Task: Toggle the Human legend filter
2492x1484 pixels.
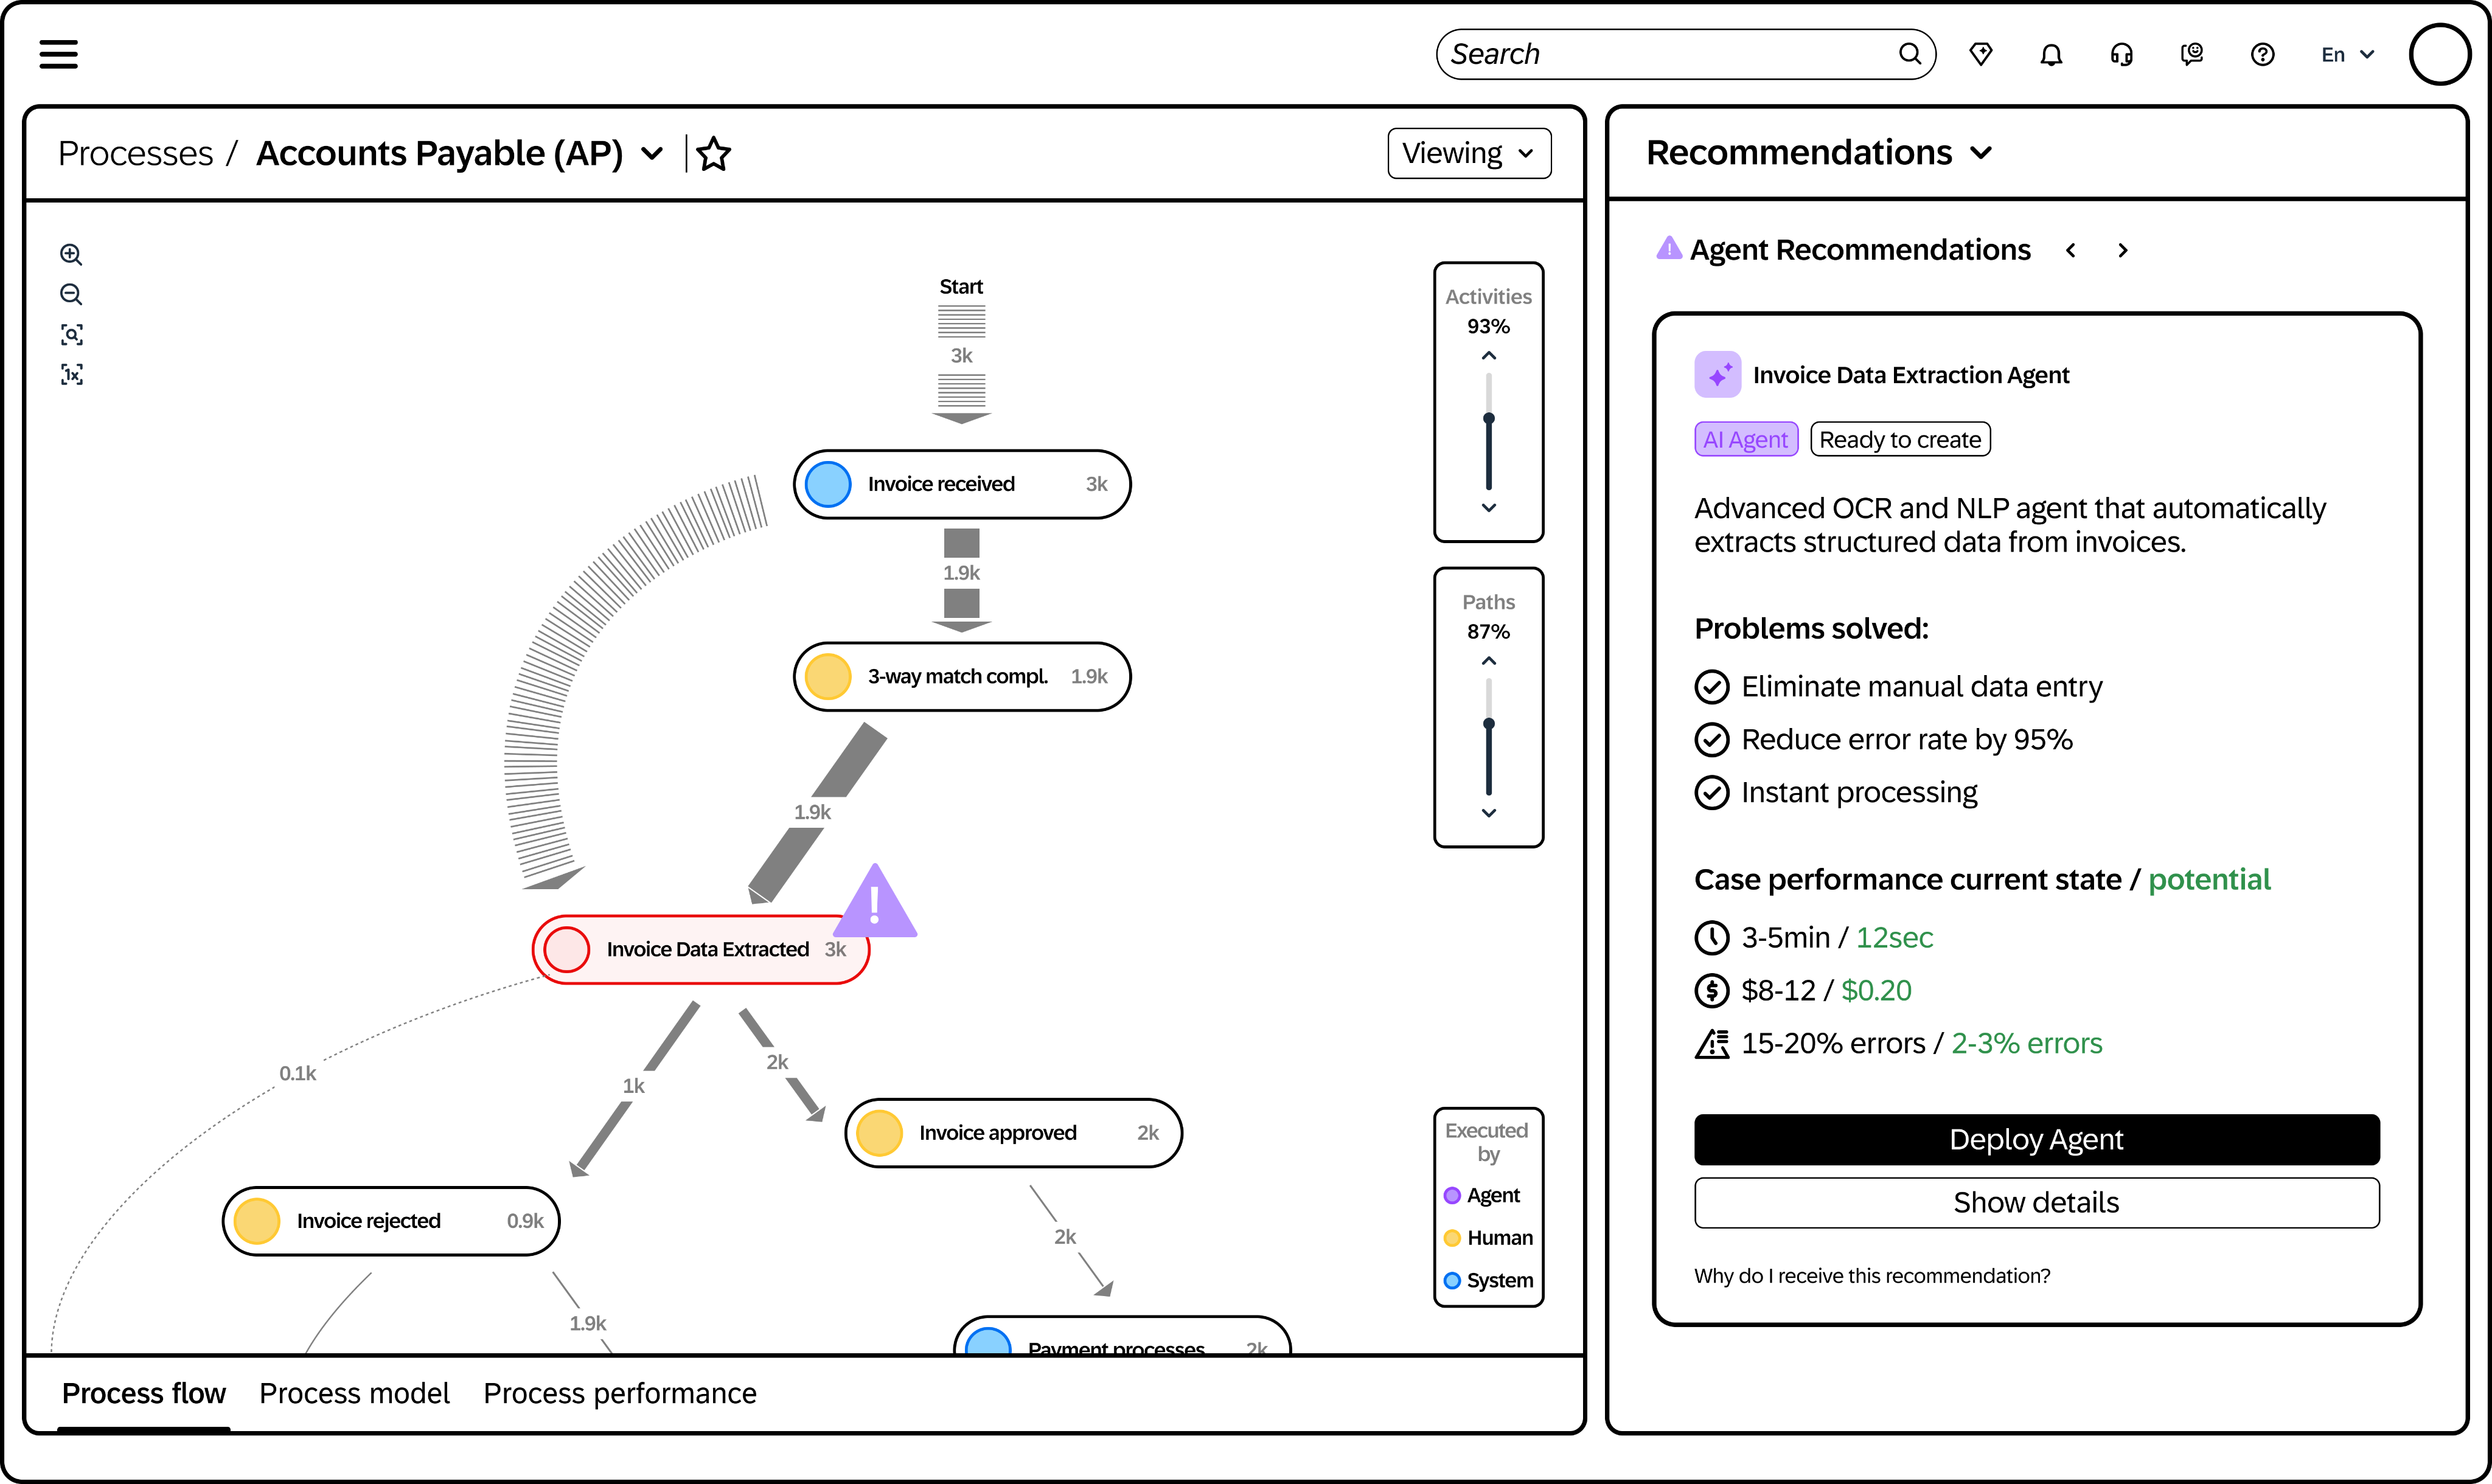Action: click(1488, 1238)
